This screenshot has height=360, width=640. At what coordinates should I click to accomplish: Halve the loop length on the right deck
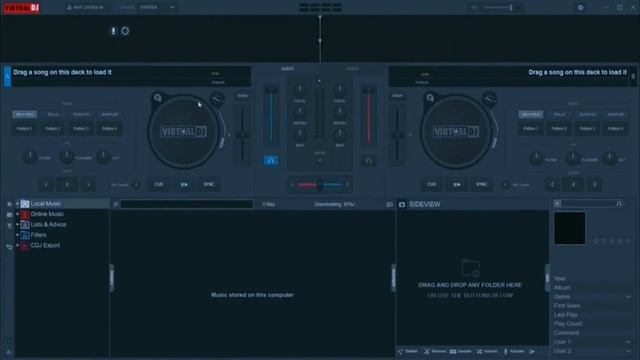[552, 184]
